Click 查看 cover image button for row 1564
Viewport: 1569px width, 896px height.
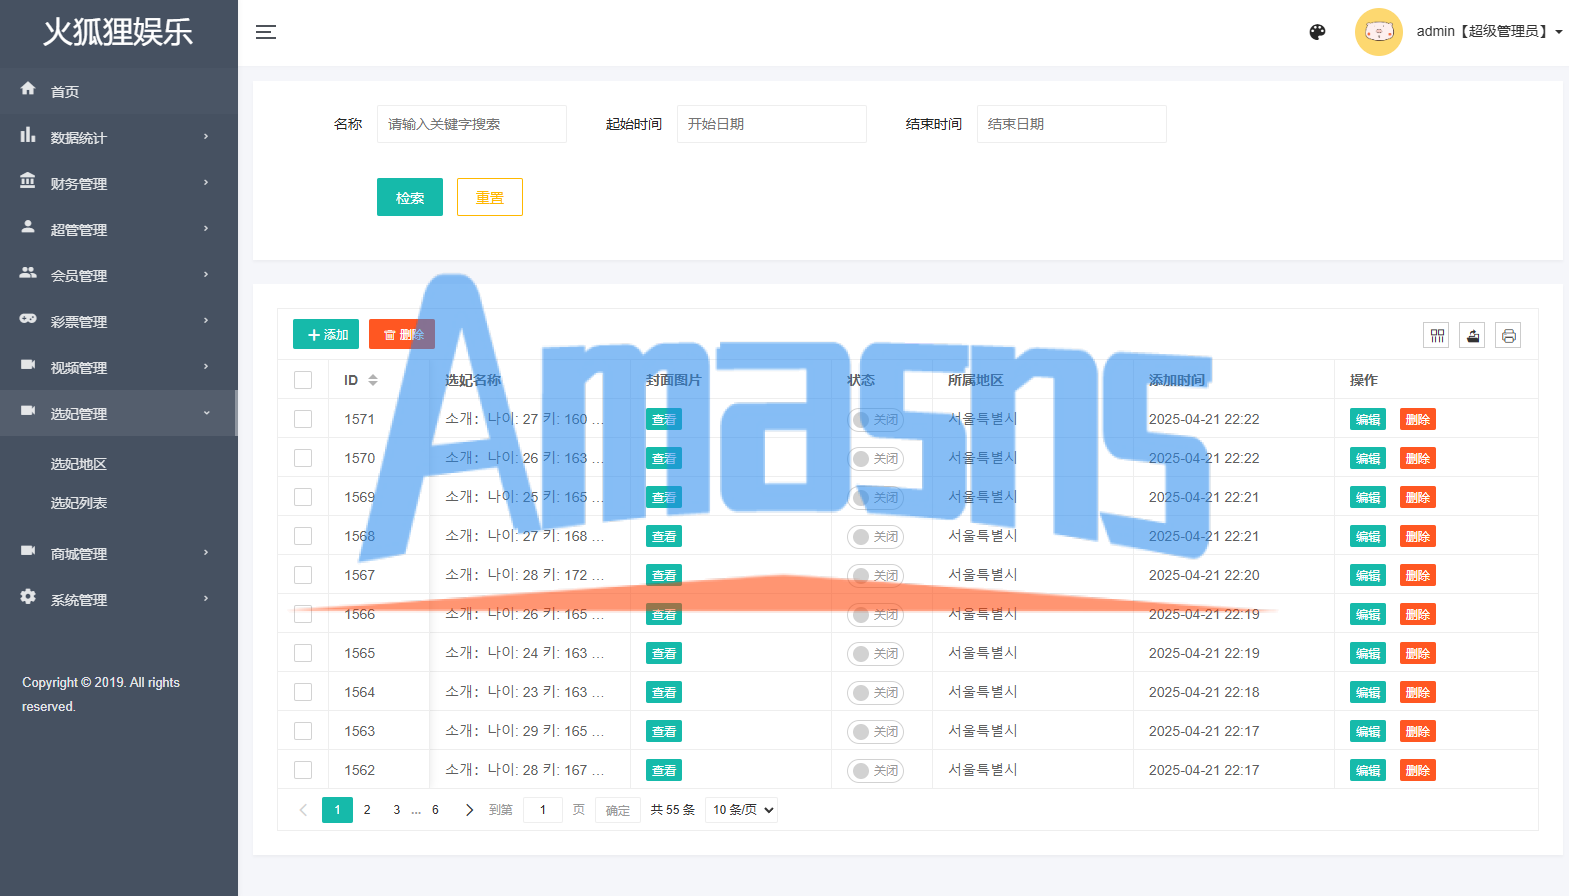(x=664, y=692)
